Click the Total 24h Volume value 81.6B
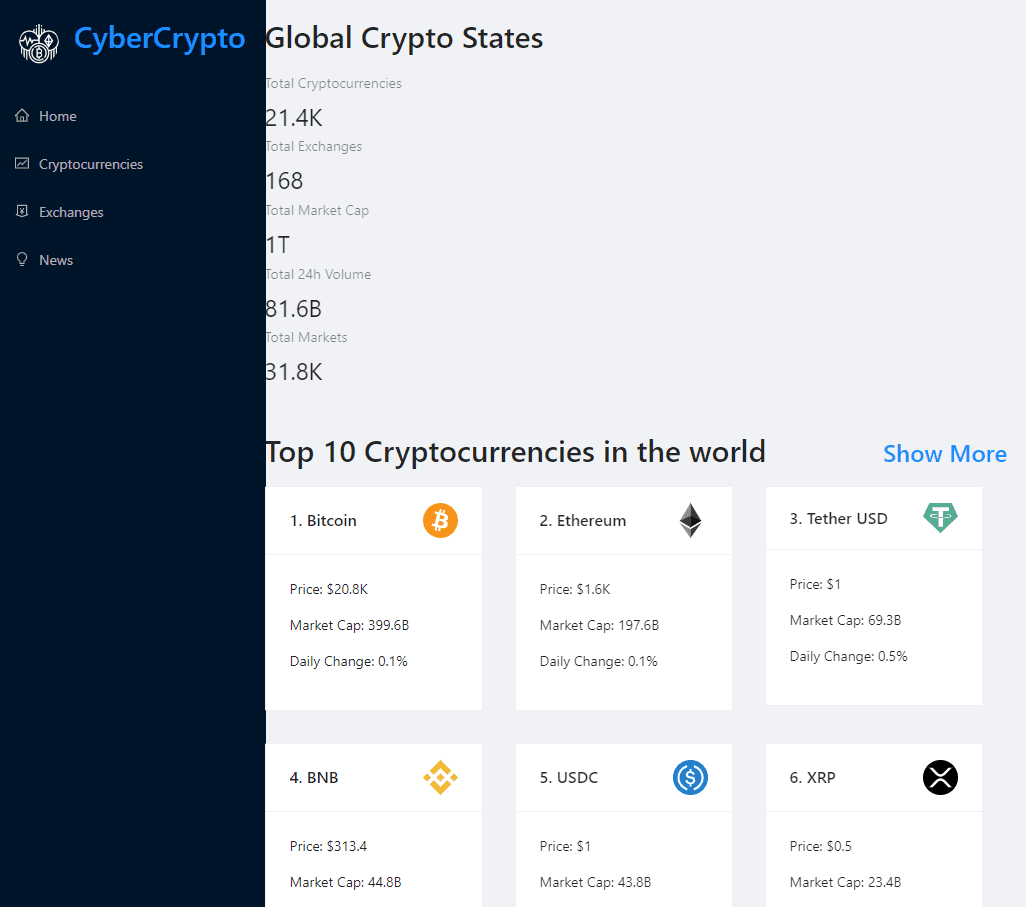The width and height of the screenshot is (1026, 907). pyautogui.click(x=293, y=308)
